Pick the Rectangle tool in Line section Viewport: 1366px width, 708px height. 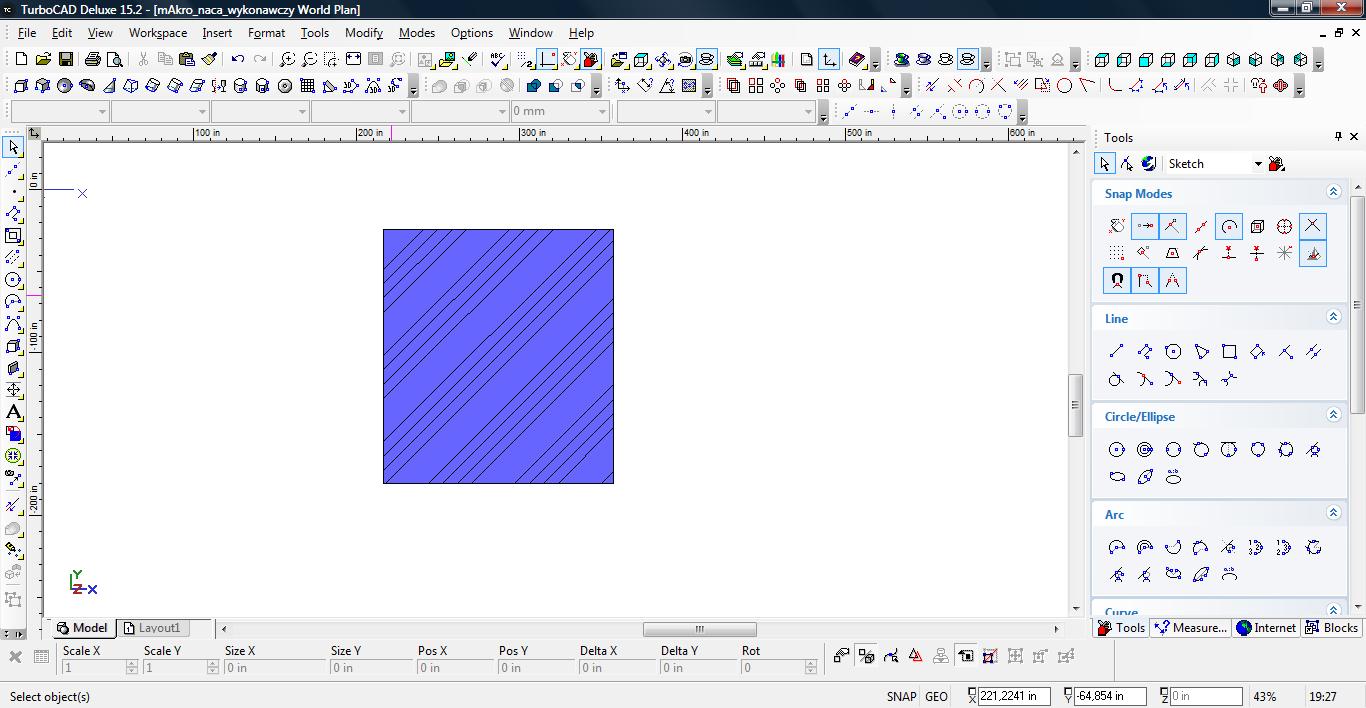pyautogui.click(x=1229, y=351)
